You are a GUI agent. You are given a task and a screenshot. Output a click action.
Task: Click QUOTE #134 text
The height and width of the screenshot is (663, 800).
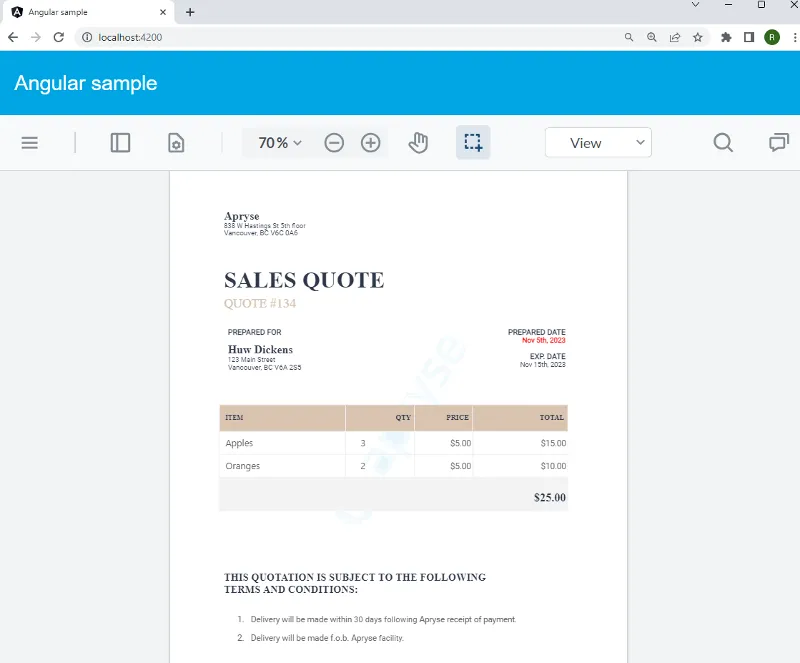coord(260,304)
